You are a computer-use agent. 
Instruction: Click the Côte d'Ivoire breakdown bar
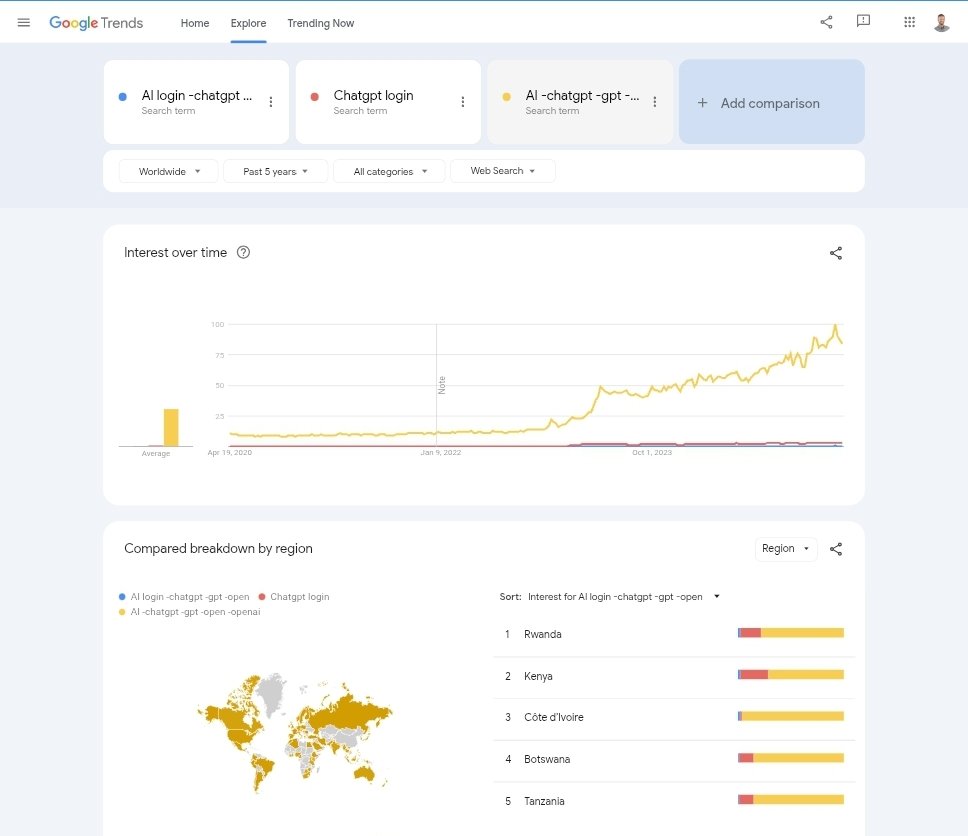click(x=791, y=716)
